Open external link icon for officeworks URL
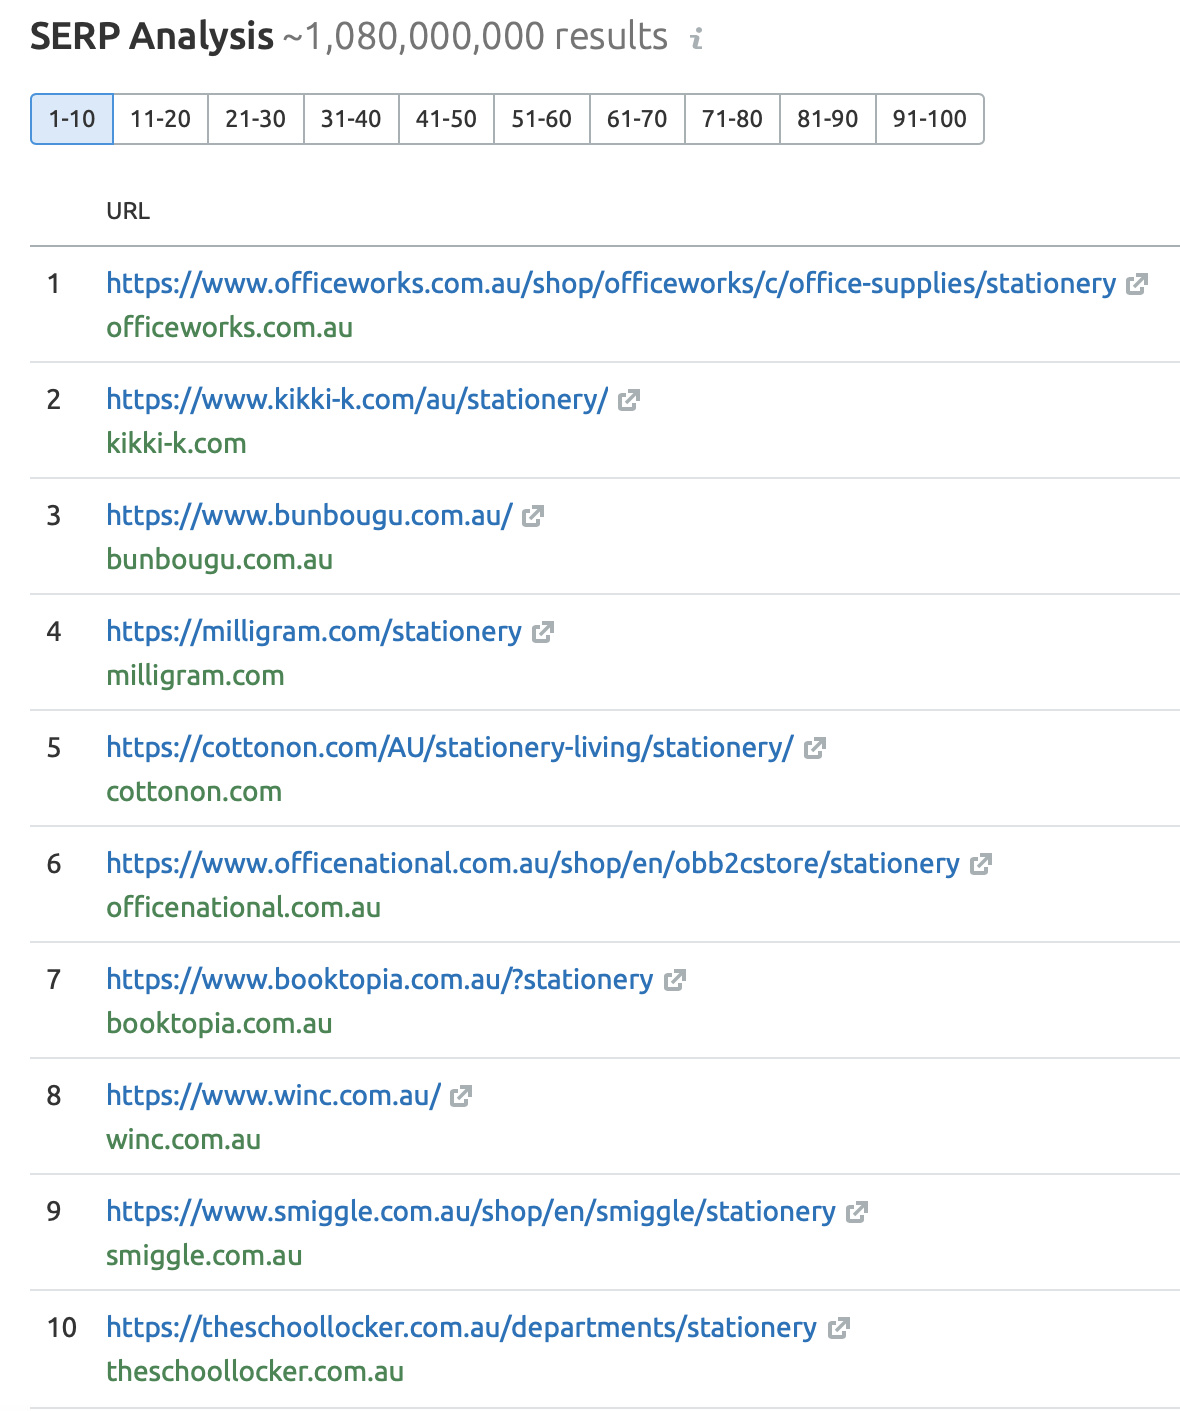 (1136, 285)
